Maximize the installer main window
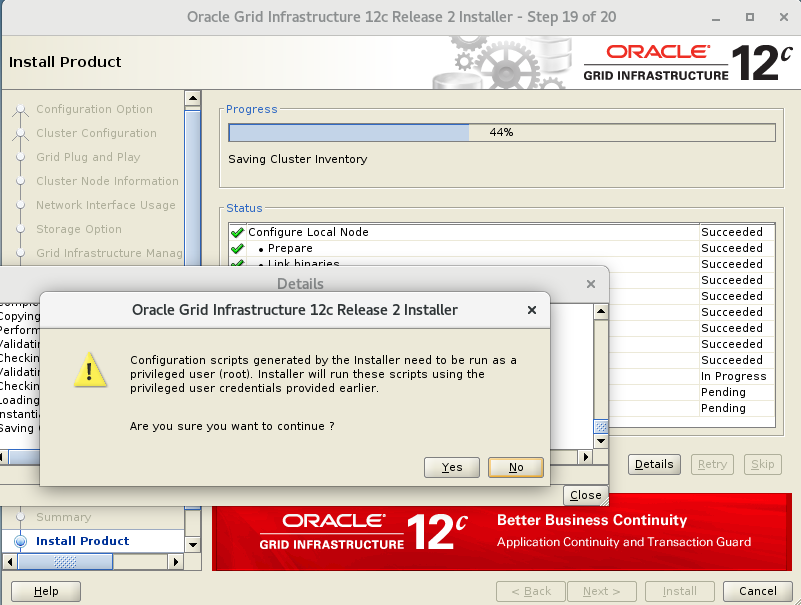Viewport: 801px width, 605px height. (x=749, y=17)
